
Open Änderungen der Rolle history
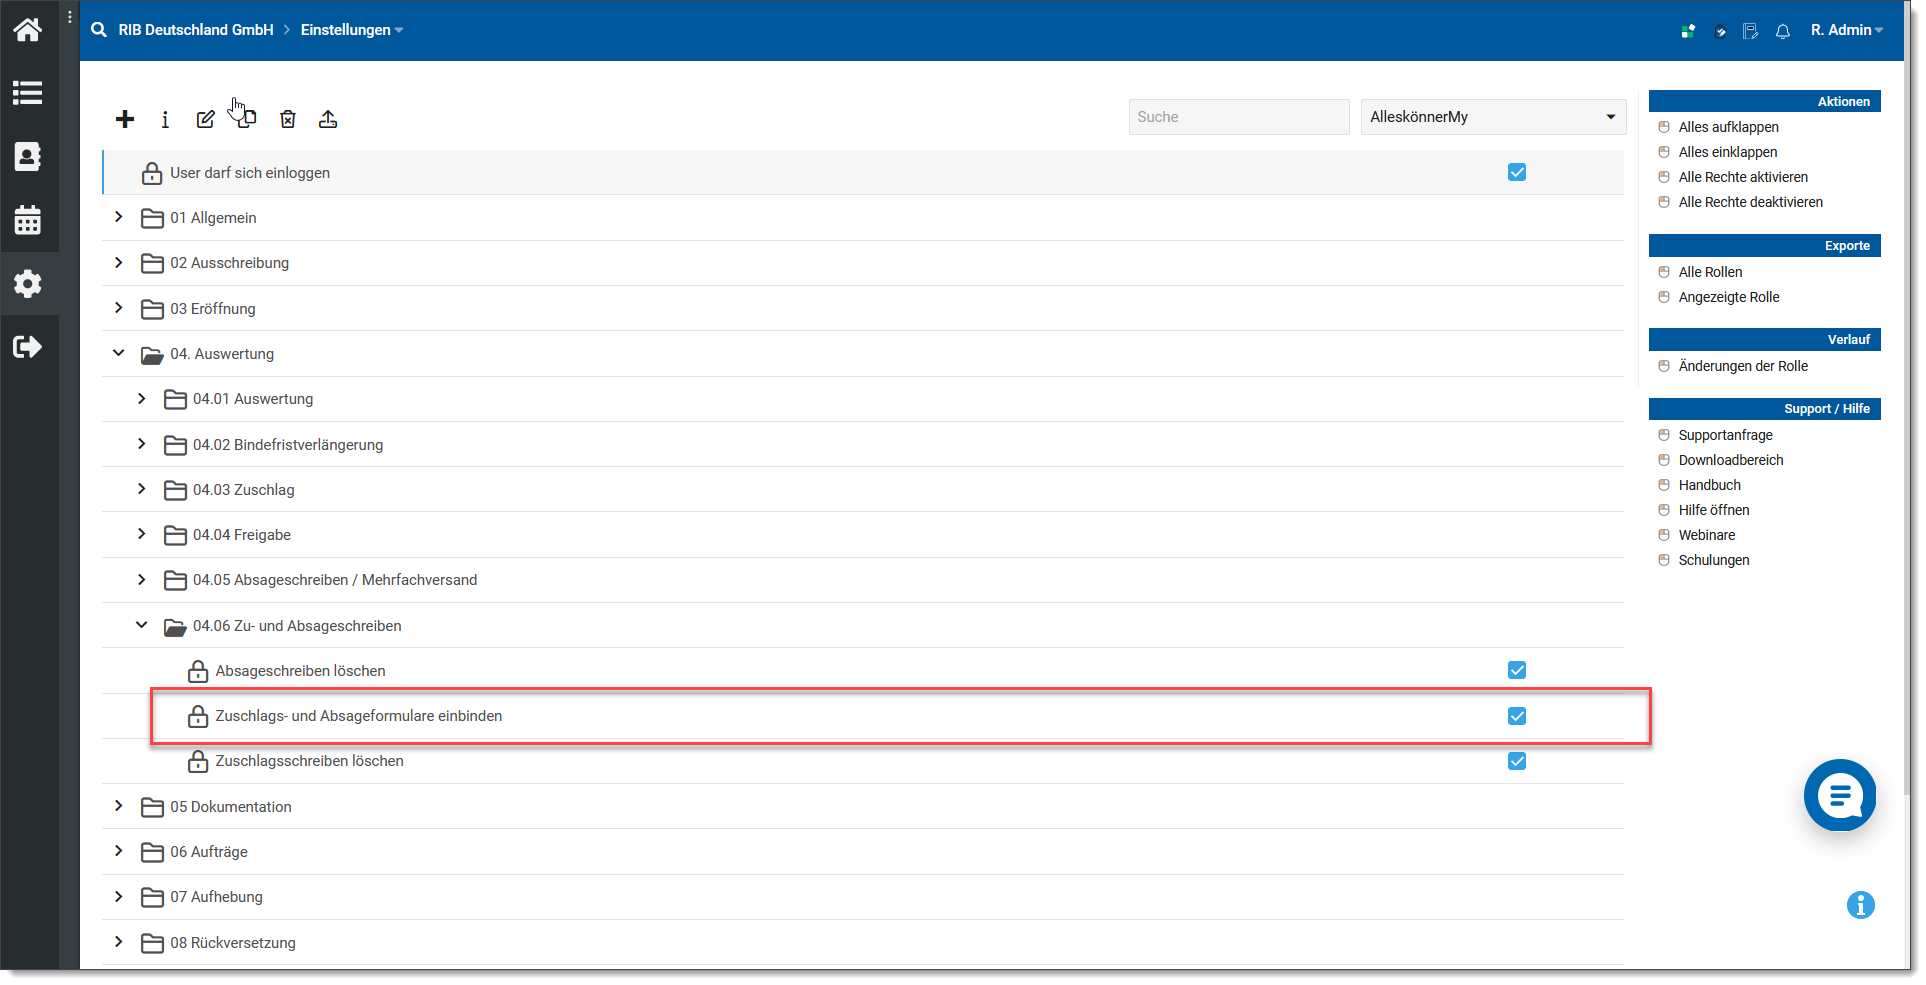coord(1743,366)
